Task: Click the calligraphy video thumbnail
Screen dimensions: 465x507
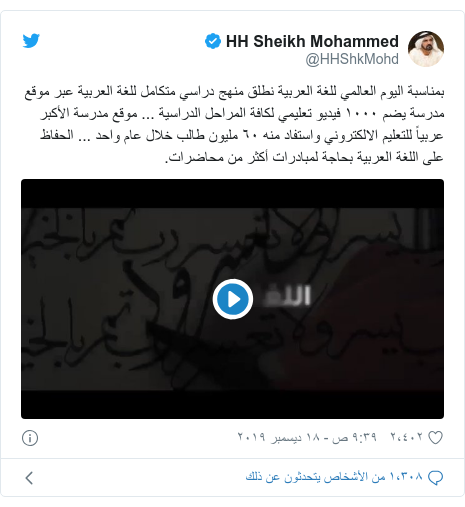Action: (232, 299)
